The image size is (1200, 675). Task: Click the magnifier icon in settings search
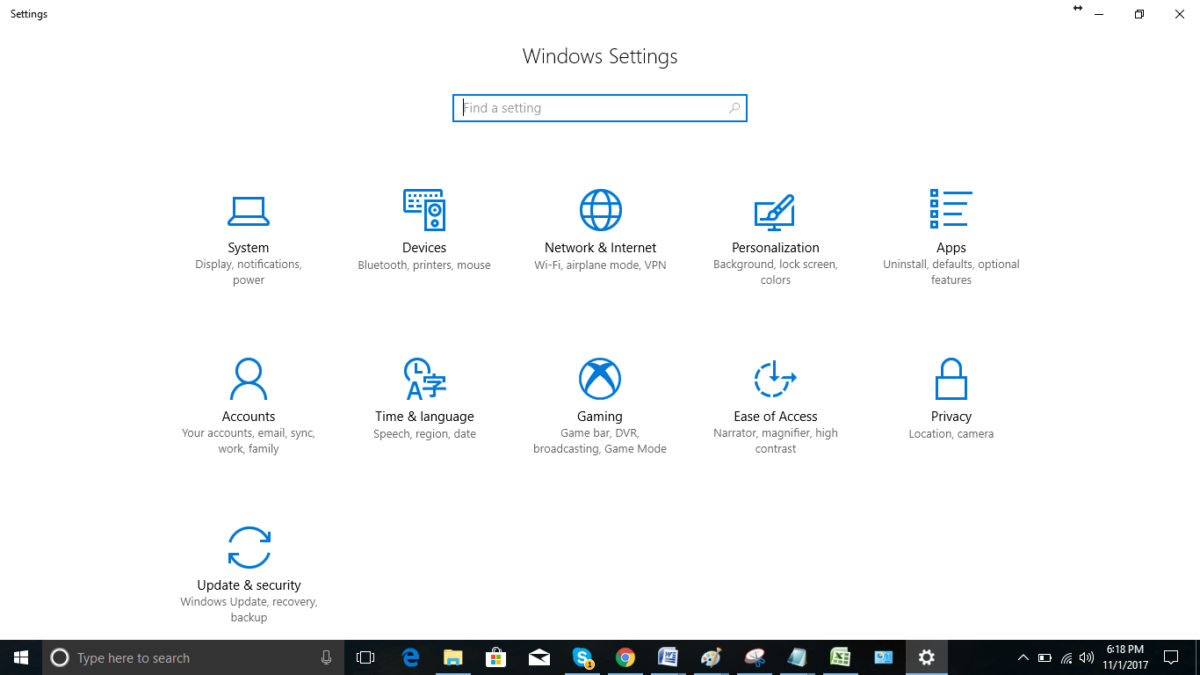pos(734,108)
